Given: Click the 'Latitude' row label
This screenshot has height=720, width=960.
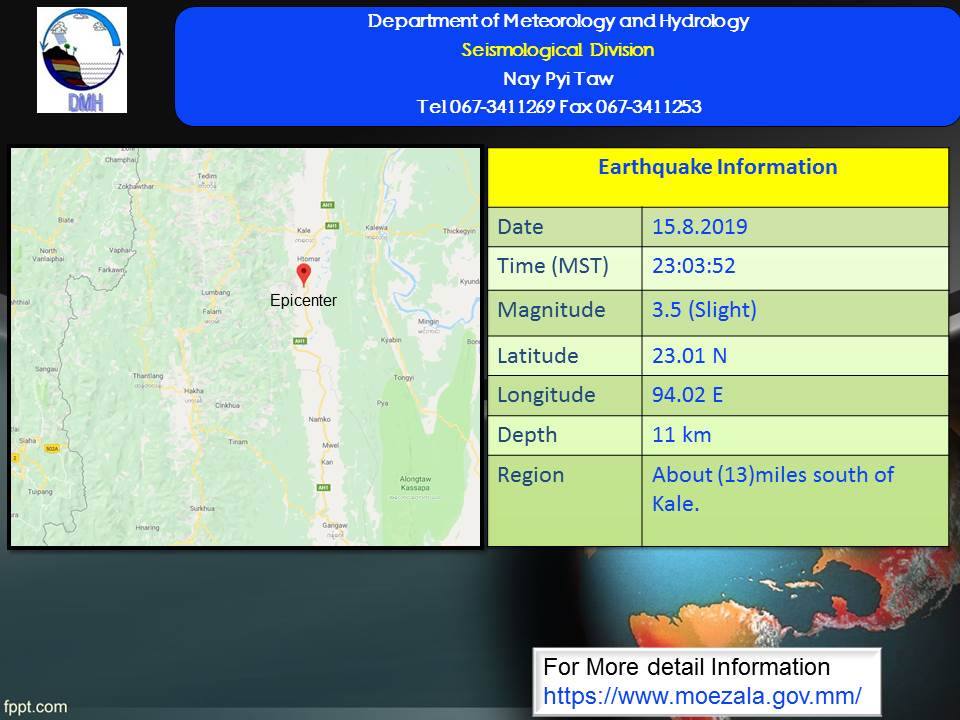Looking at the screenshot, I should tap(538, 356).
